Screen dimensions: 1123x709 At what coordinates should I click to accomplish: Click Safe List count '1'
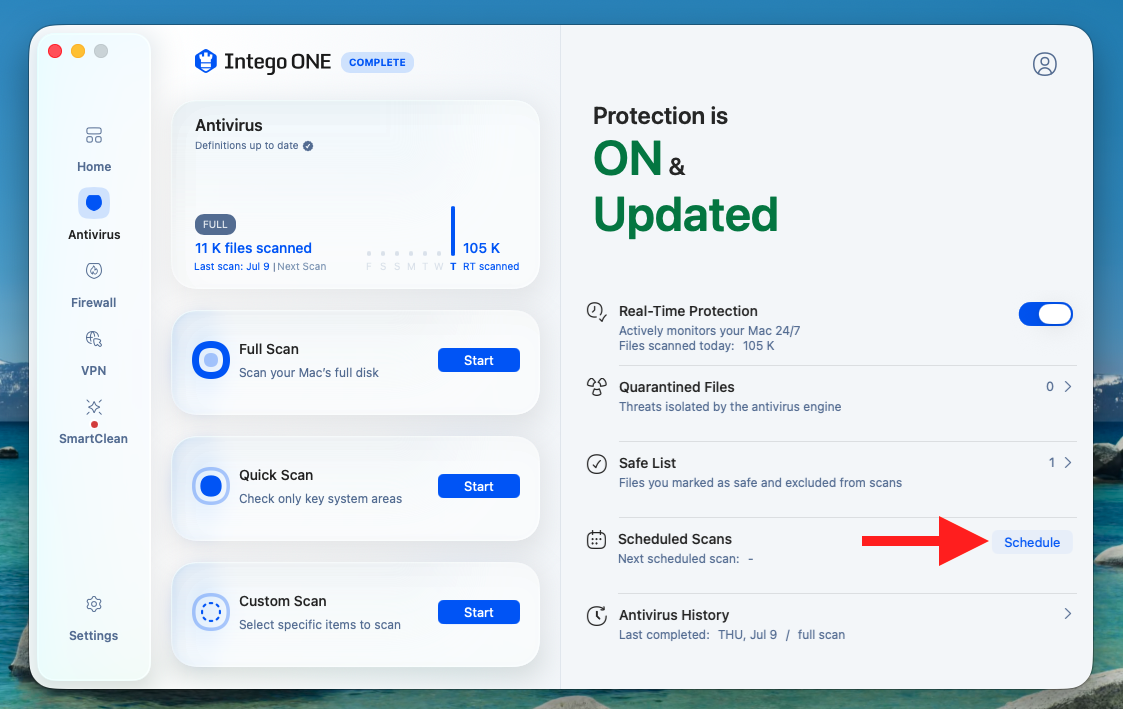[1051, 463]
